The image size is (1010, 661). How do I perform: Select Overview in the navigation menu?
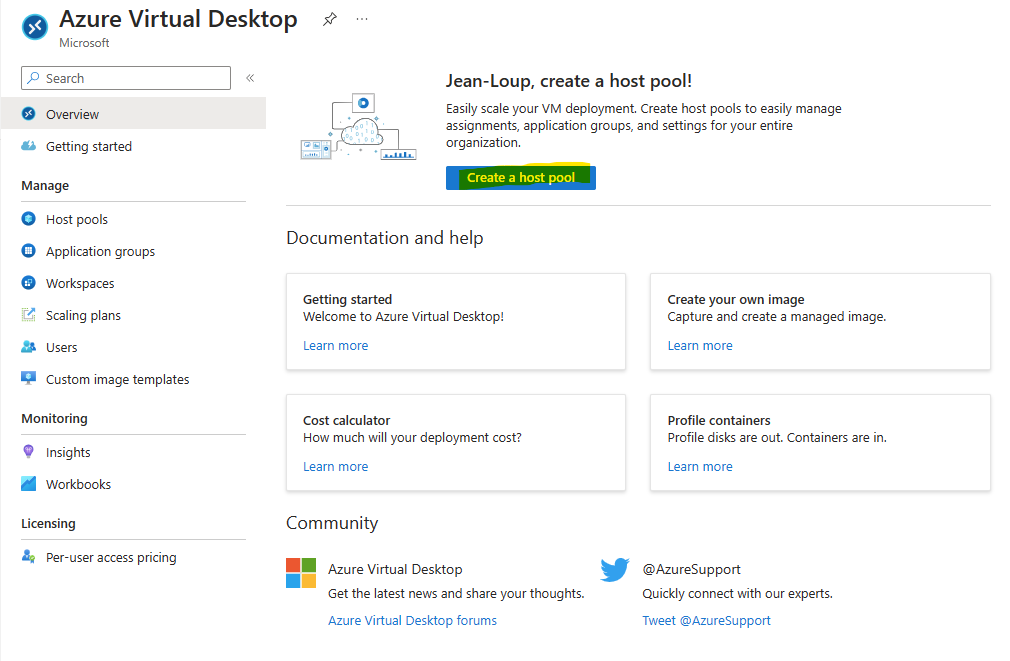coord(133,114)
